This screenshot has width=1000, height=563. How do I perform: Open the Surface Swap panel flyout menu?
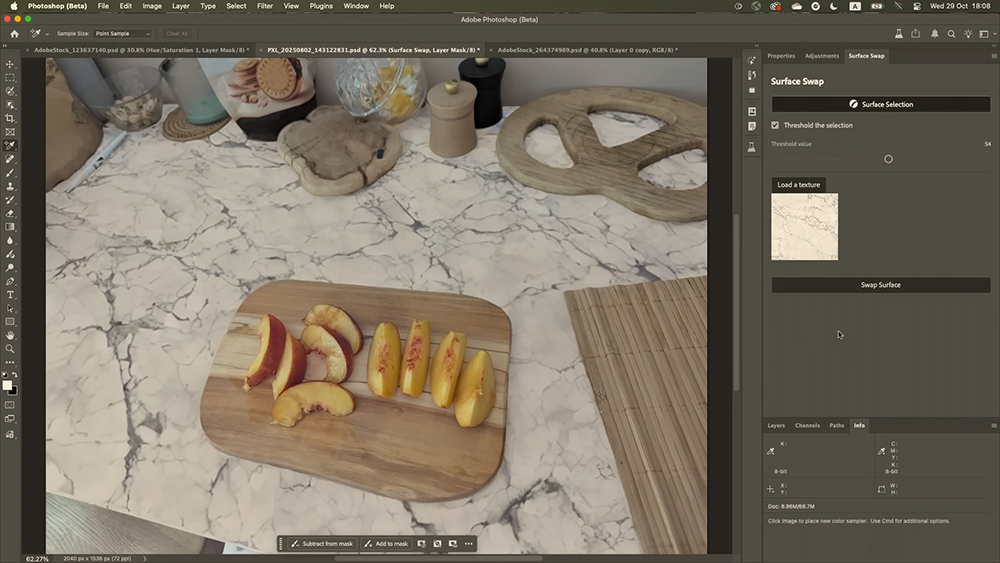(x=993, y=56)
